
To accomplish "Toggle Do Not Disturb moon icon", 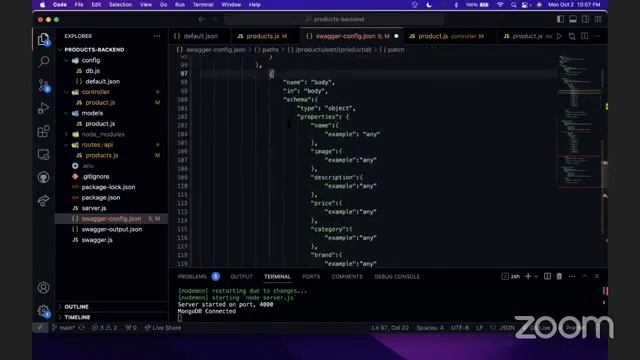I will [x=429, y=5].
